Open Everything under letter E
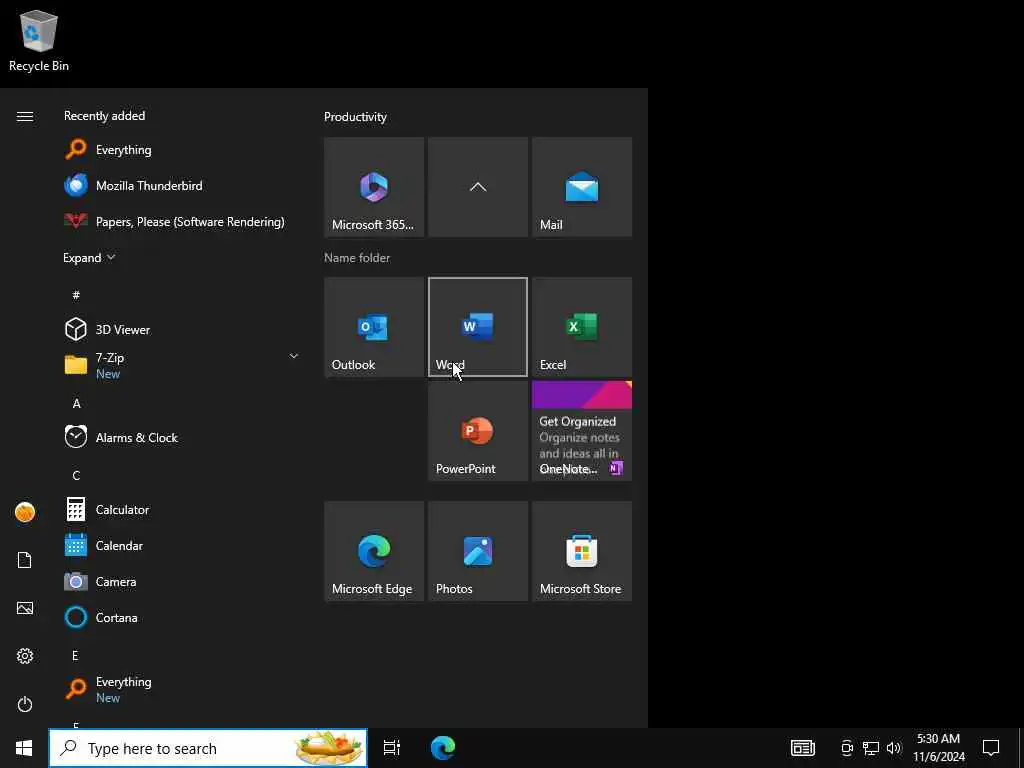This screenshot has height=768, width=1024. pos(181,689)
